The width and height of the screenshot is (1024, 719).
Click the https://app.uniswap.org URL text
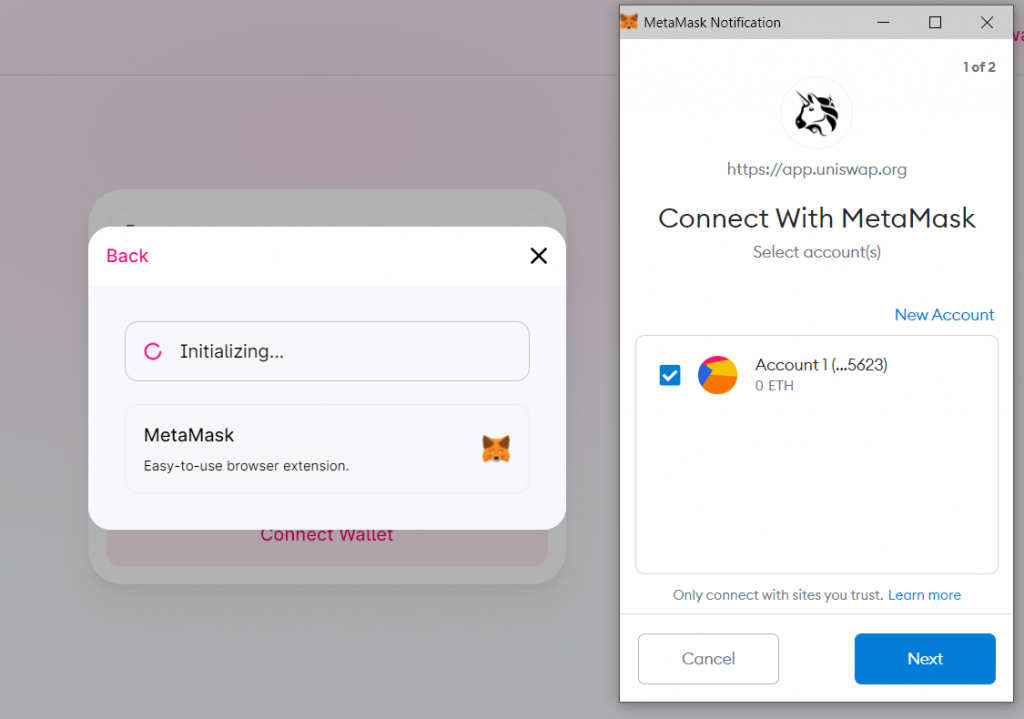[x=816, y=170]
